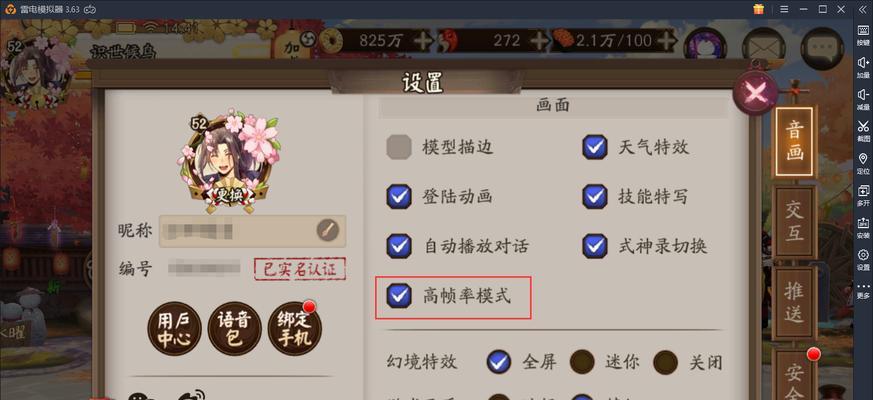The height and width of the screenshot is (400, 873).
Task: Select 迷你 radio for 幻境特效
Action: click(x=582, y=362)
